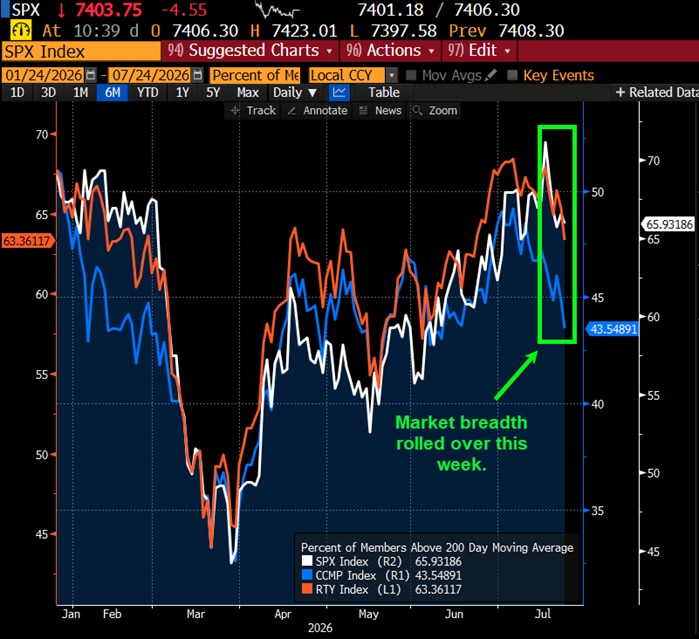The width and height of the screenshot is (699, 639).
Task: Open the Local CCY dropdown arrow
Action: point(391,75)
